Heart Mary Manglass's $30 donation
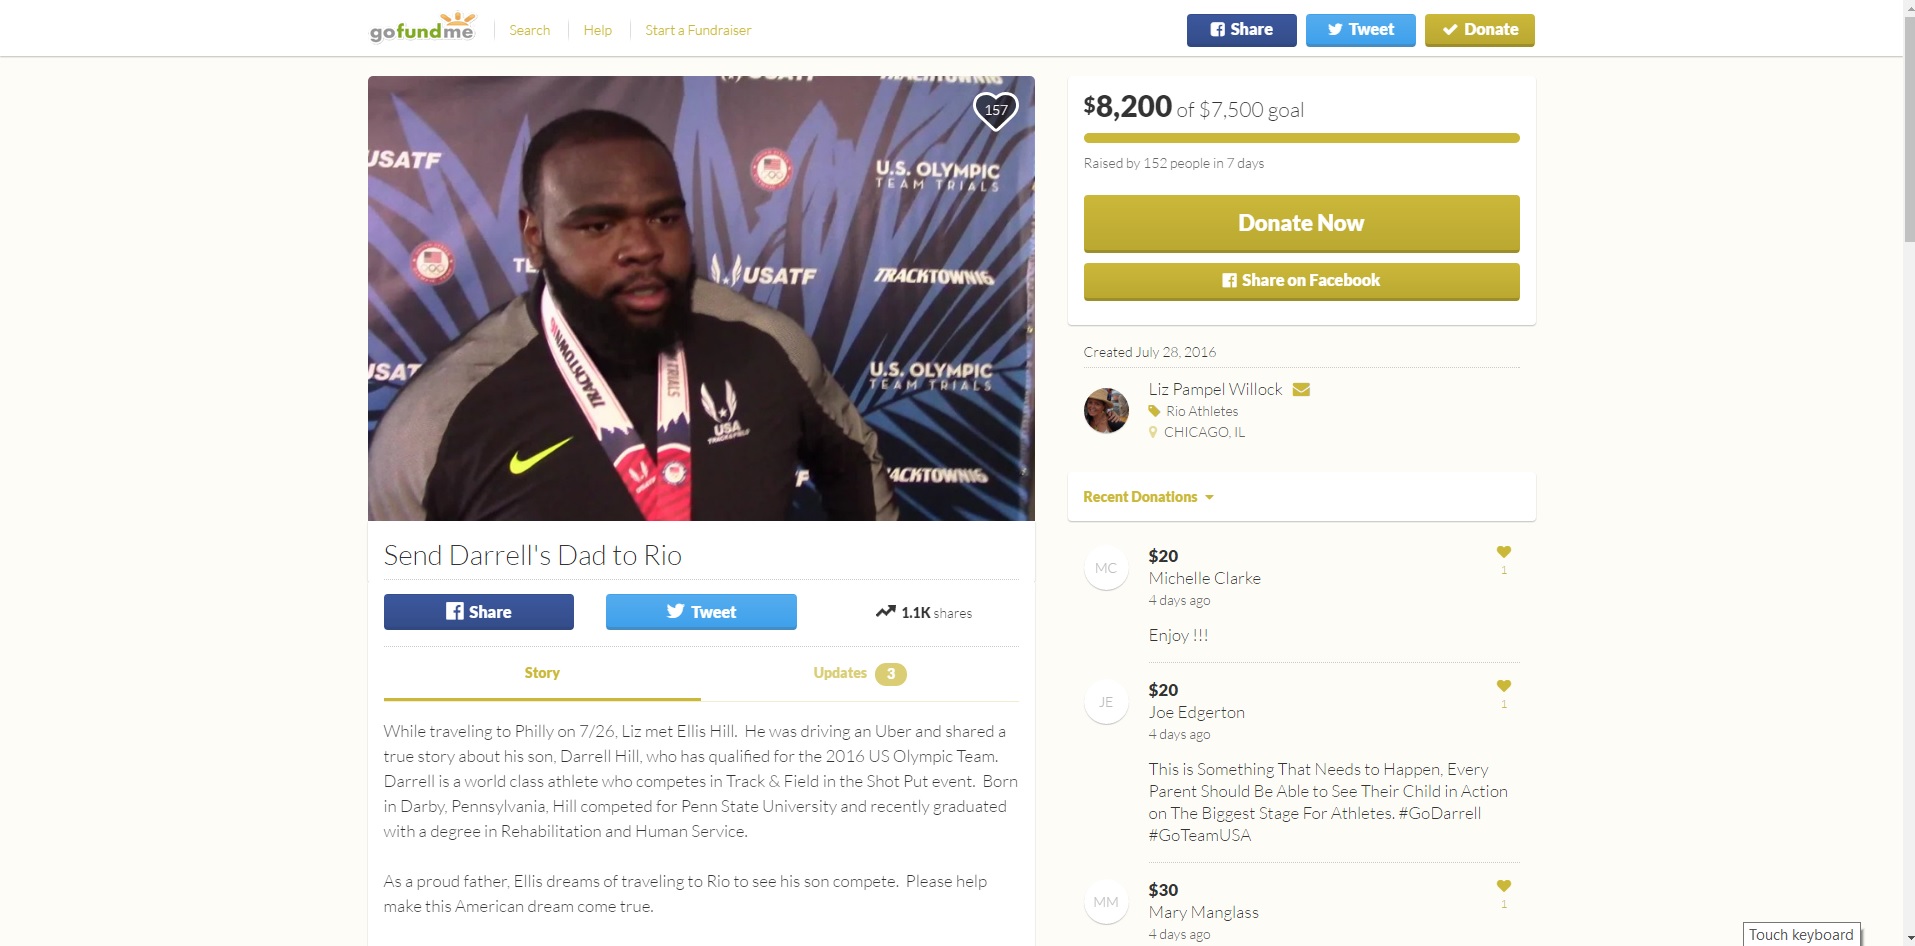The image size is (1915, 946). (x=1503, y=886)
